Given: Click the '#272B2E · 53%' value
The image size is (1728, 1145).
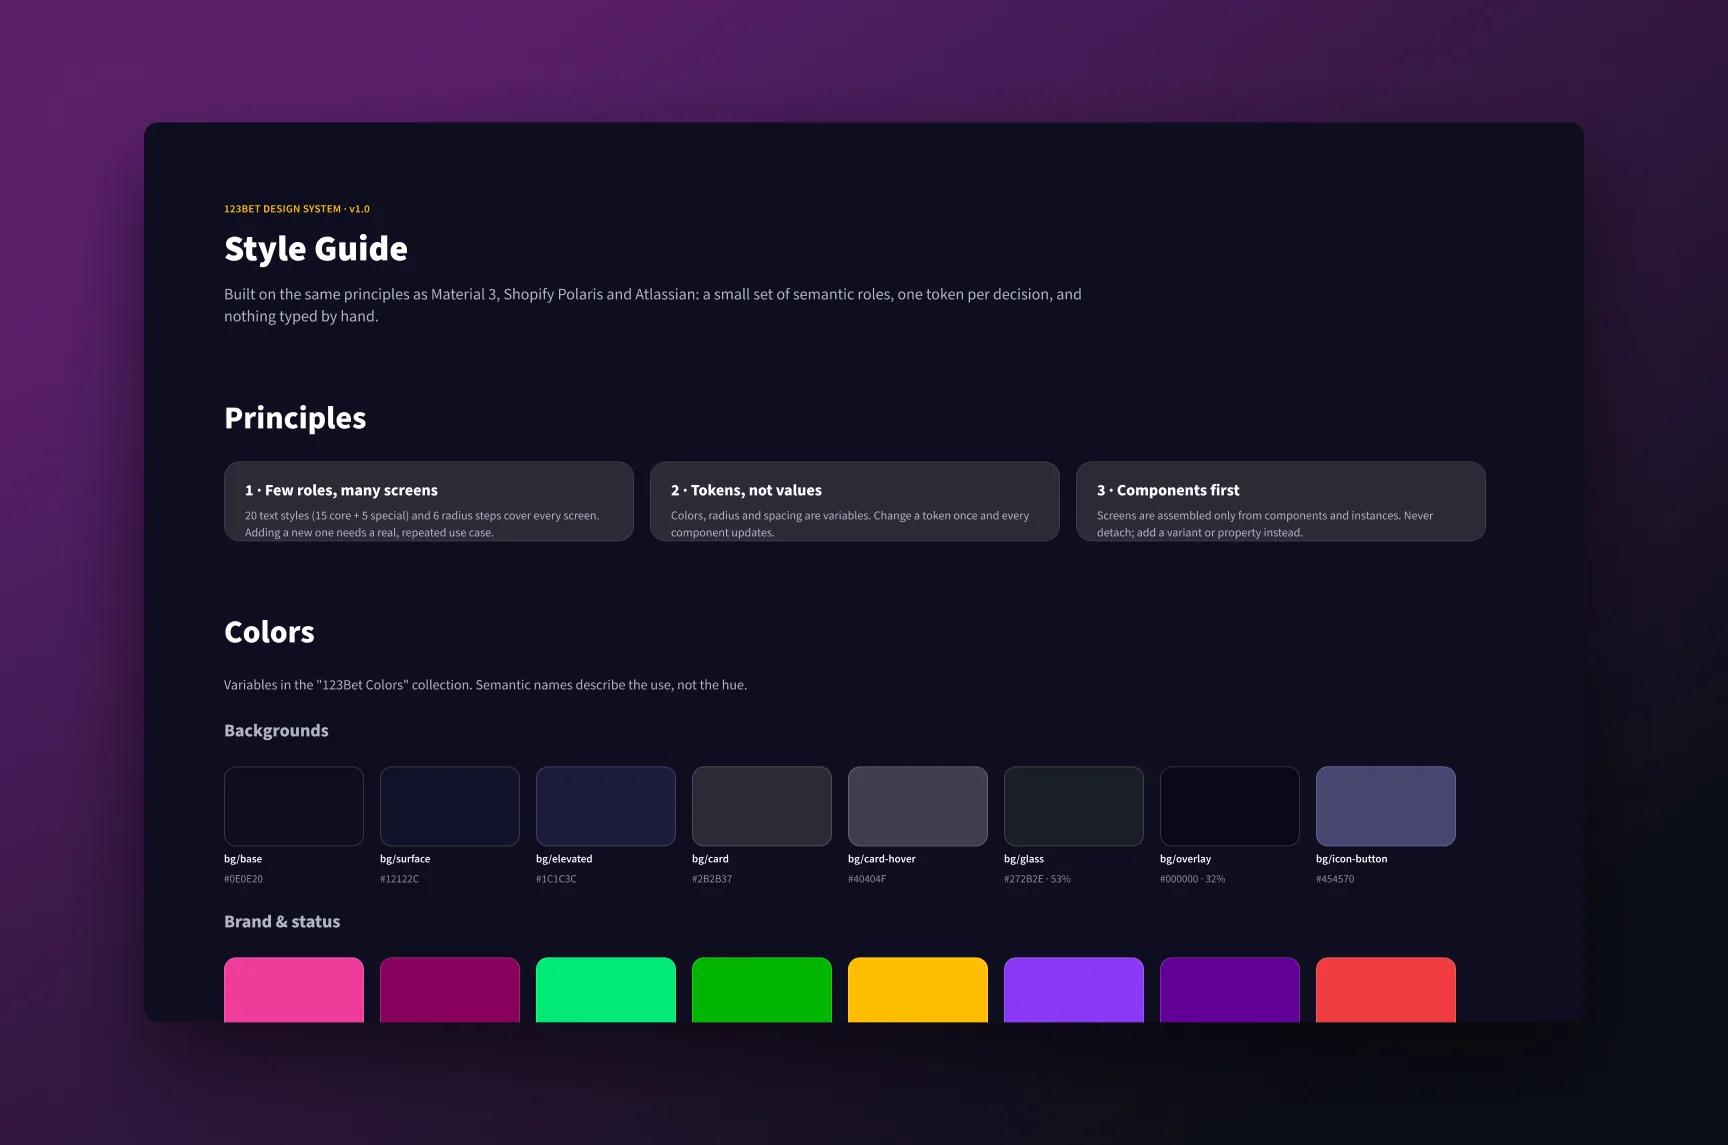Looking at the screenshot, I should tap(1037, 879).
